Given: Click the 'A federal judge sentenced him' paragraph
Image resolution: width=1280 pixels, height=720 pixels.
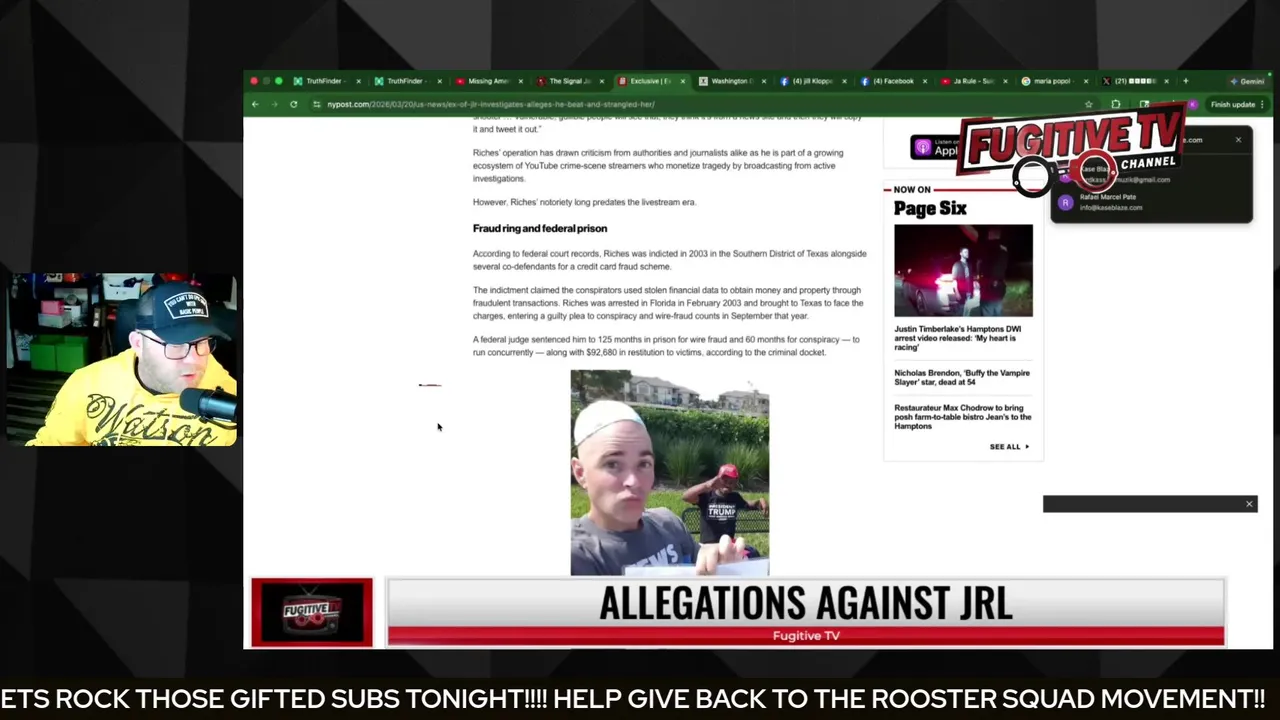Looking at the screenshot, I should click(x=666, y=346).
